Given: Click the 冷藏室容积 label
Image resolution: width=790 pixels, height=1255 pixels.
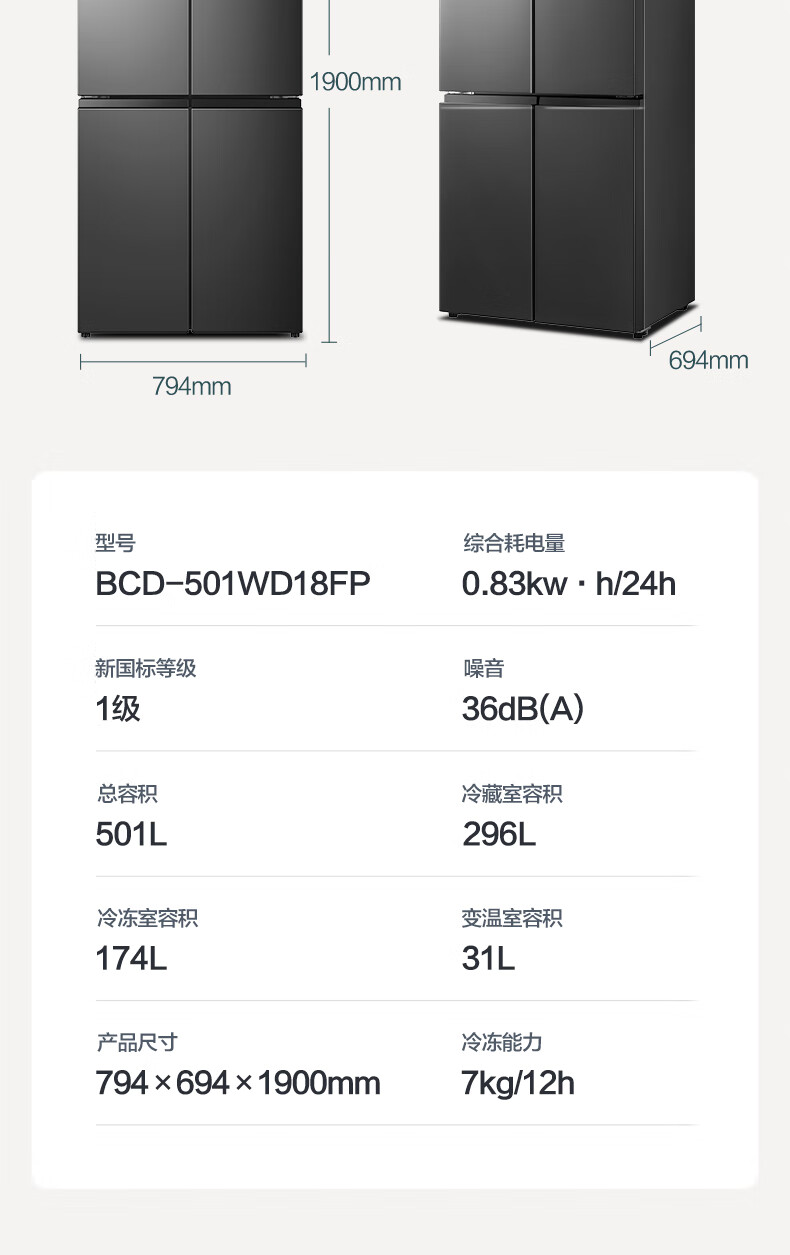Looking at the screenshot, I should point(512,794).
